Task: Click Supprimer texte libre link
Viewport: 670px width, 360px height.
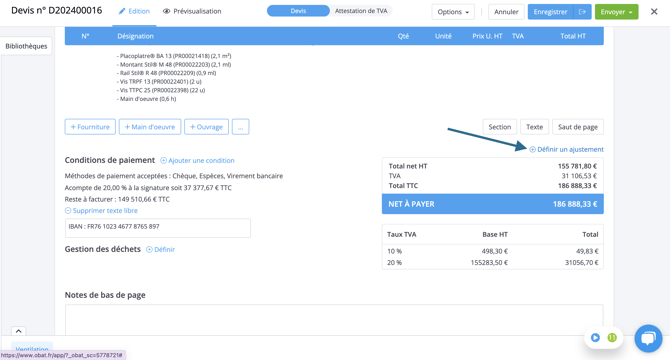Action: pyautogui.click(x=101, y=211)
